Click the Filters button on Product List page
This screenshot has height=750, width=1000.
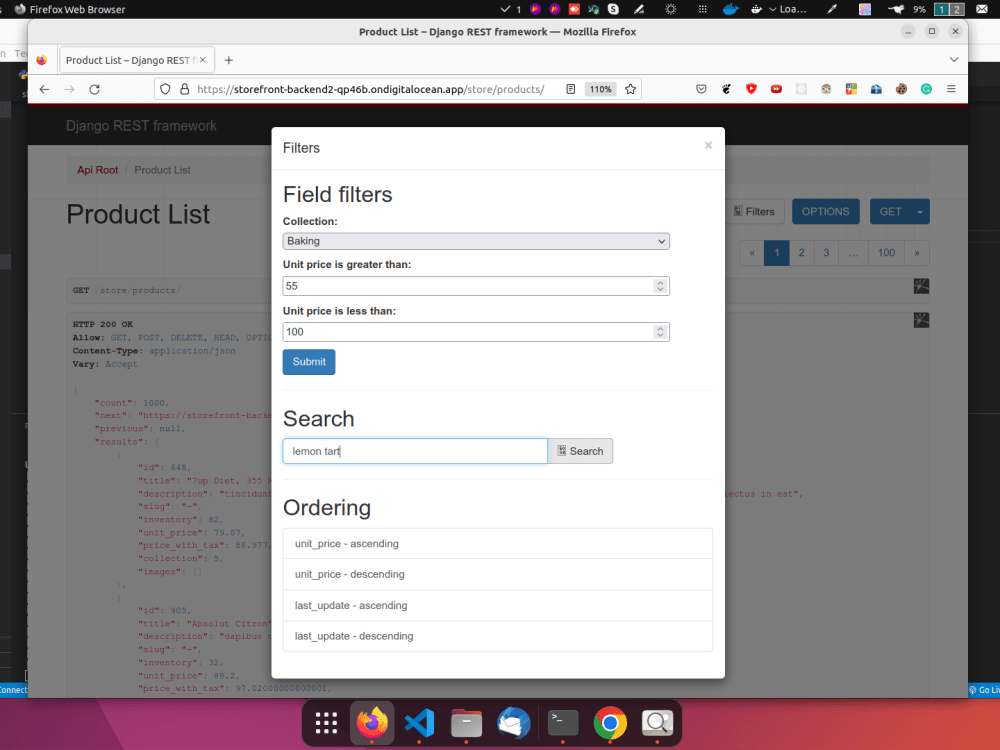(754, 212)
